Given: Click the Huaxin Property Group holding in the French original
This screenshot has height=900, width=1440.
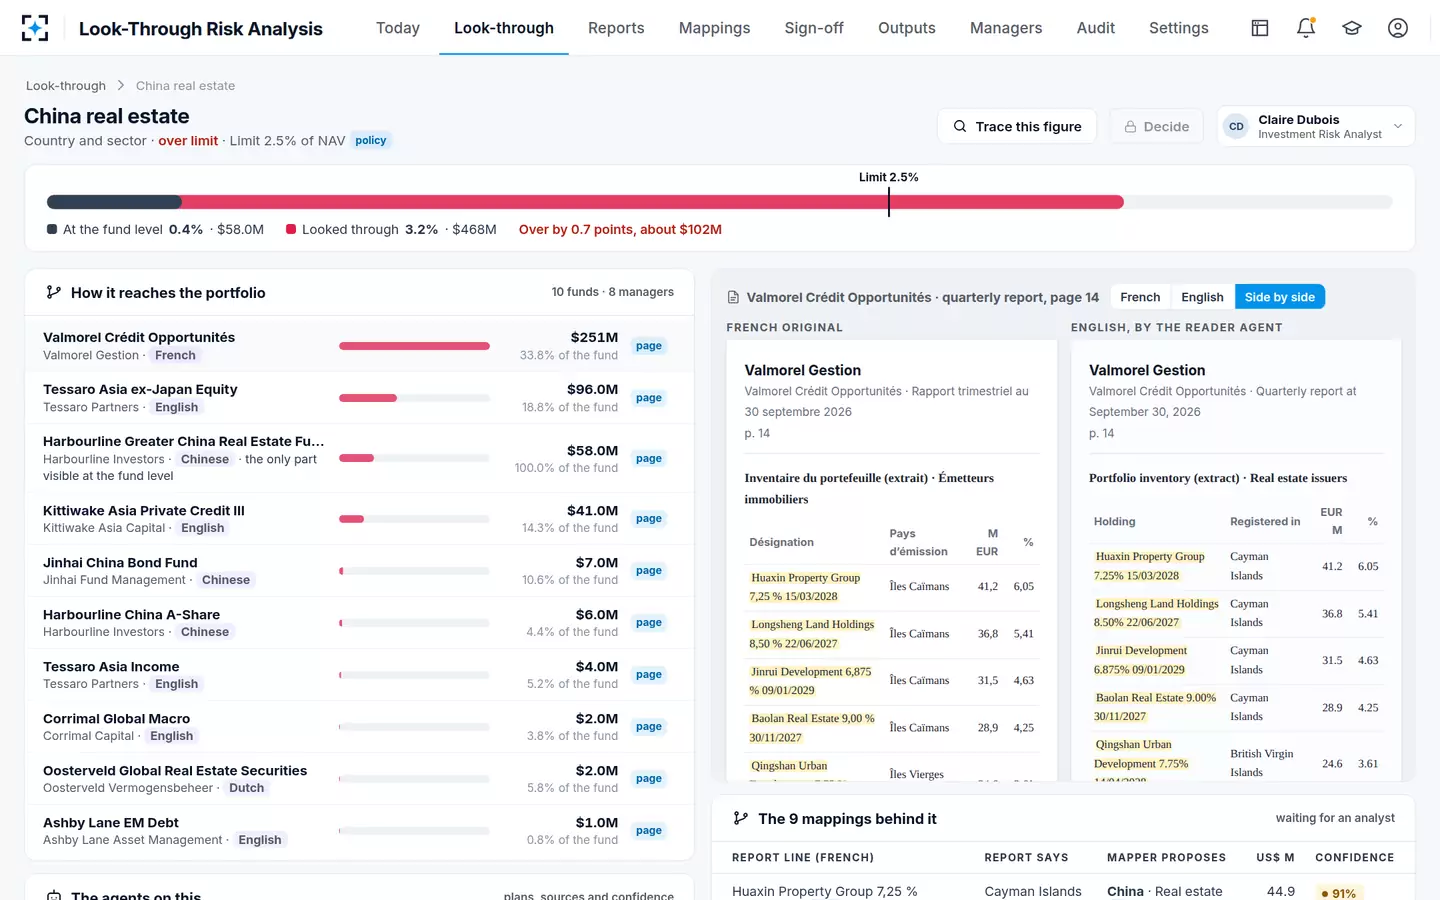Looking at the screenshot, I should point(805,587).
